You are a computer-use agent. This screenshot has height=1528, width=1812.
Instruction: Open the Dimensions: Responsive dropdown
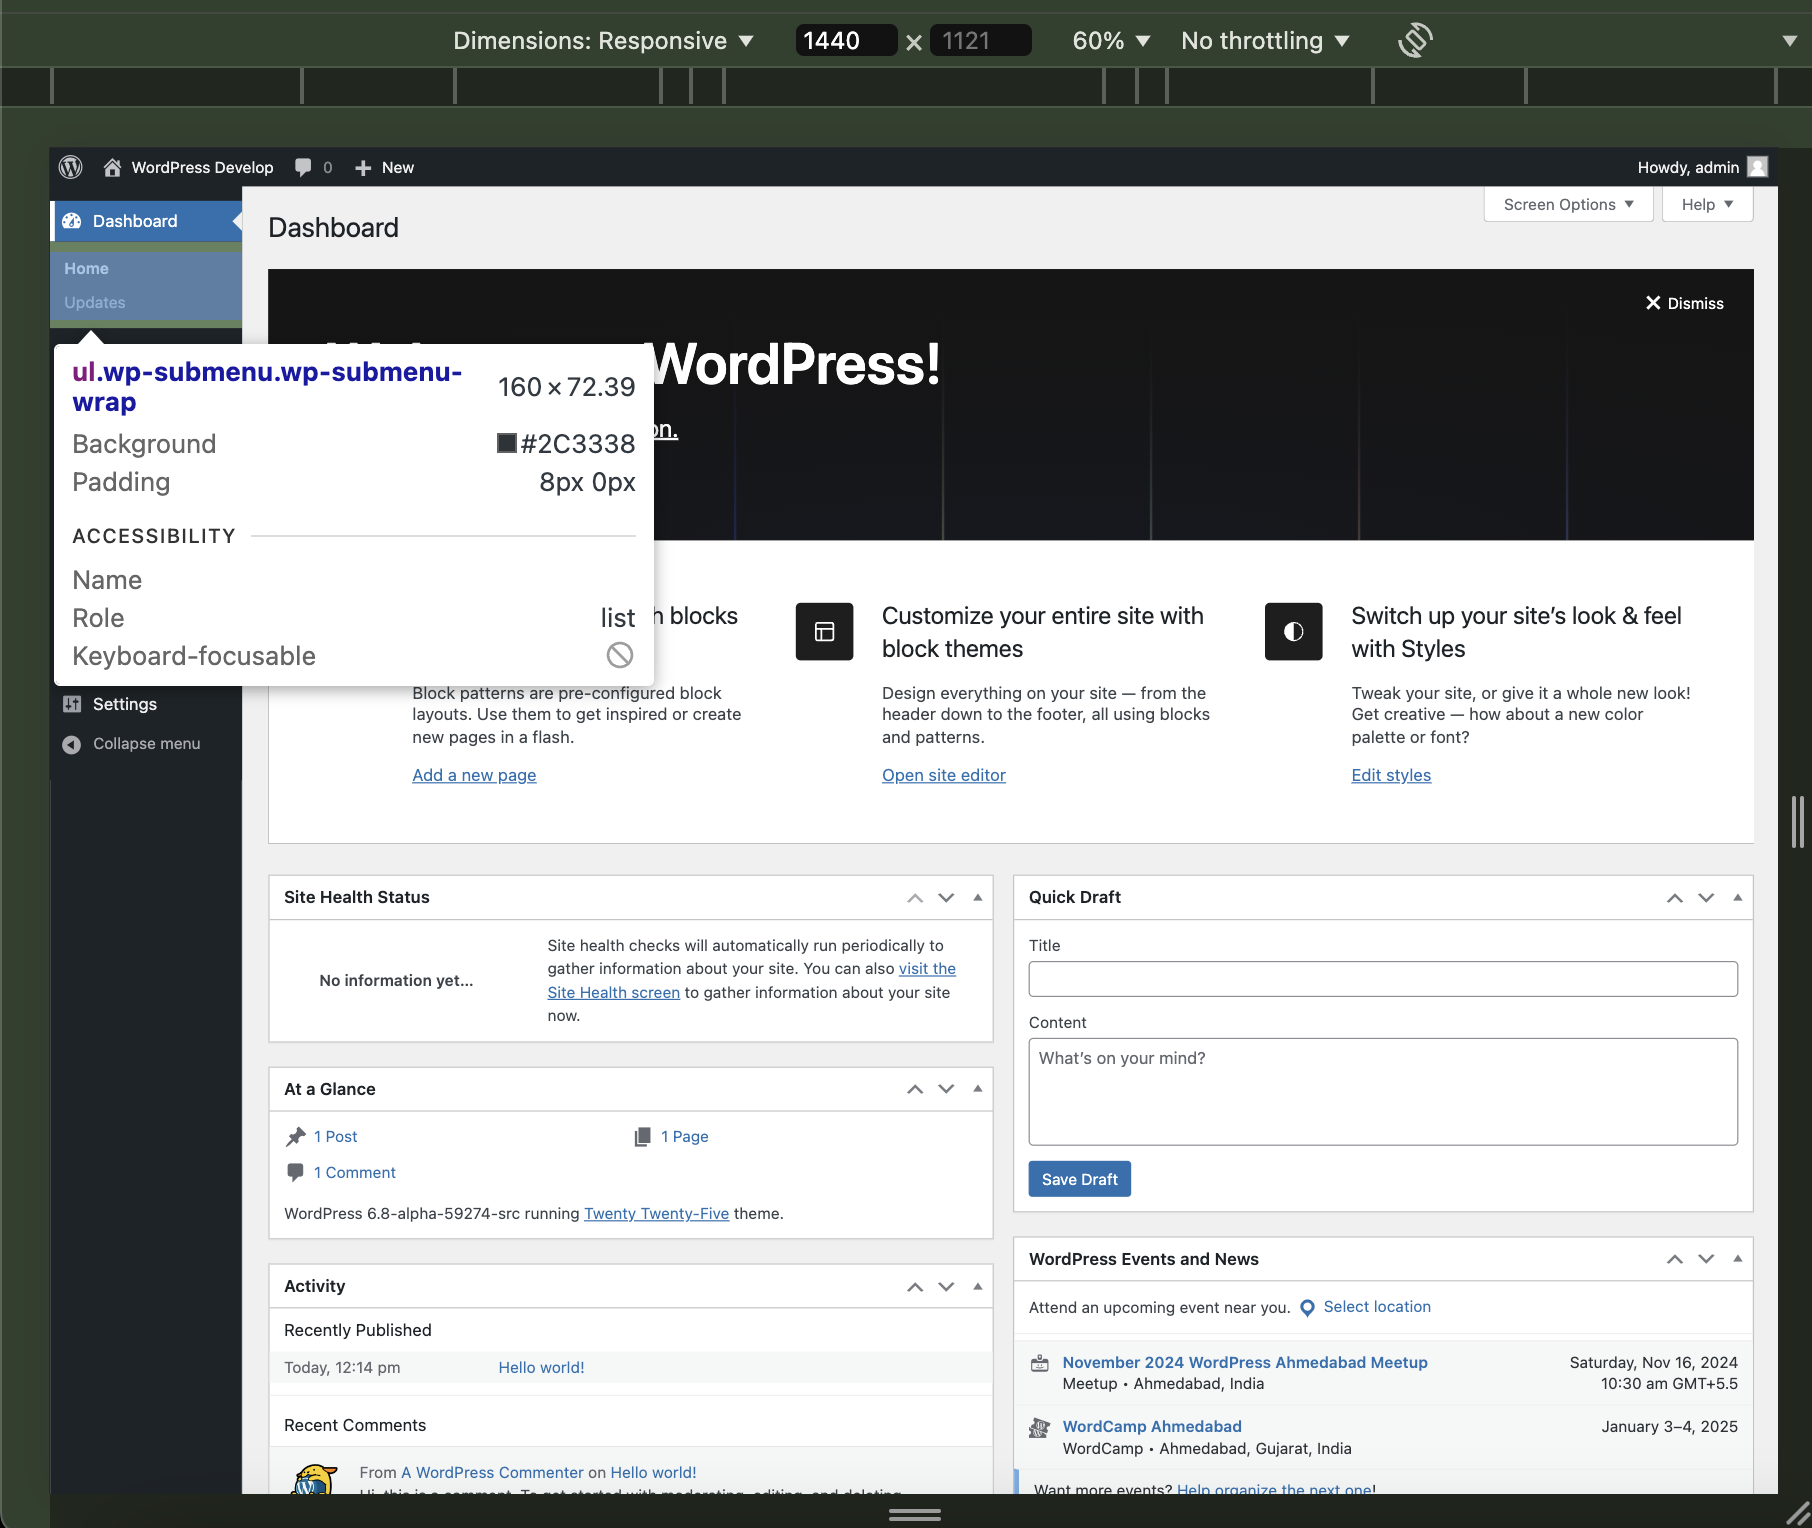point(603,40)
